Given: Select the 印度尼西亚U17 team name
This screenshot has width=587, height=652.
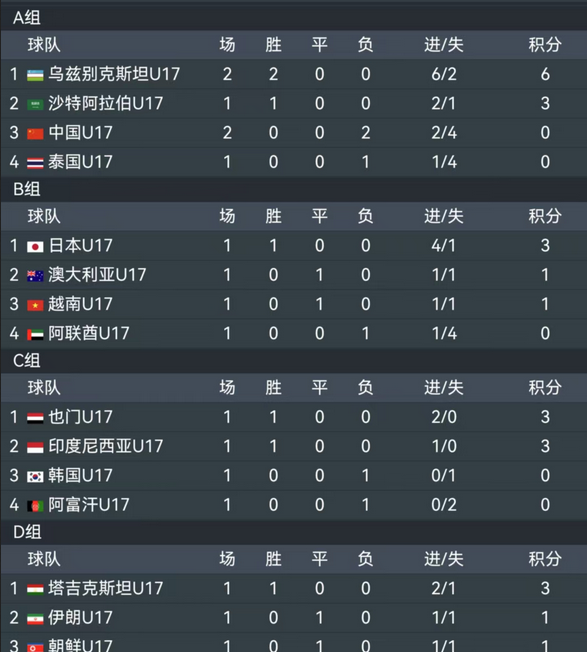Looking at the screenshot, I should coord(106,446).
